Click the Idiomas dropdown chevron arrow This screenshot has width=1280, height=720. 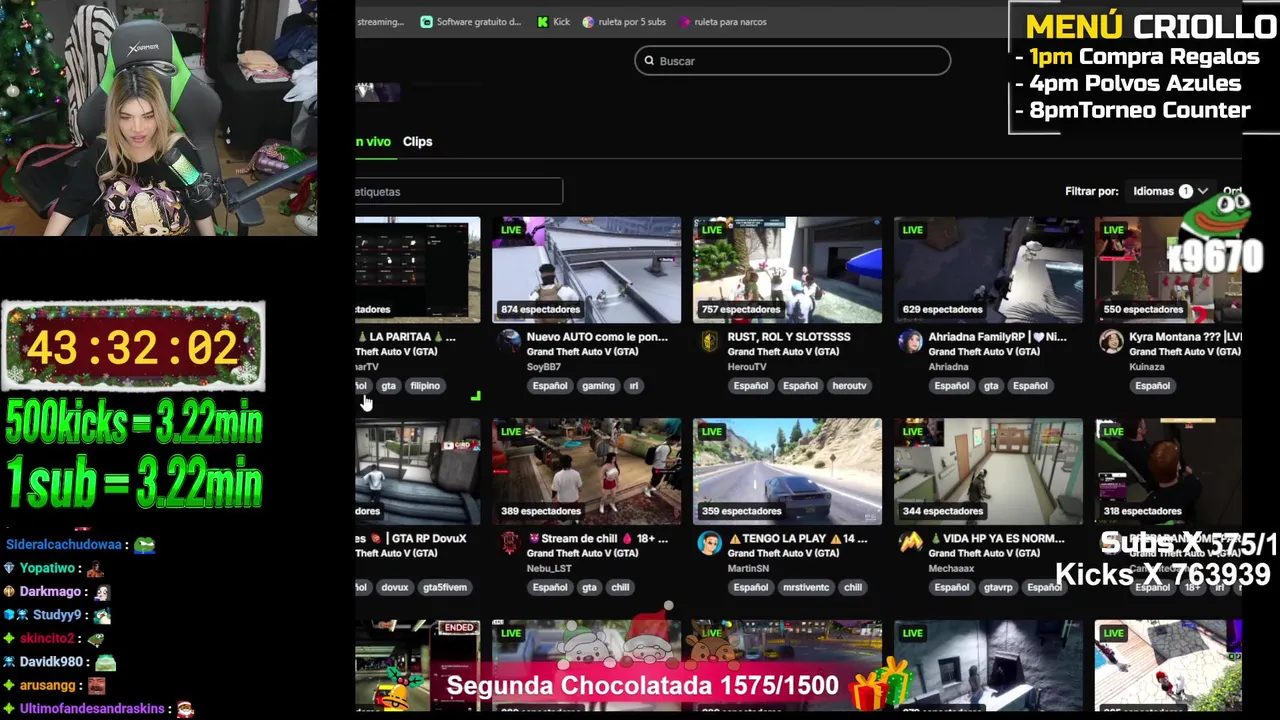point(1202,191)
